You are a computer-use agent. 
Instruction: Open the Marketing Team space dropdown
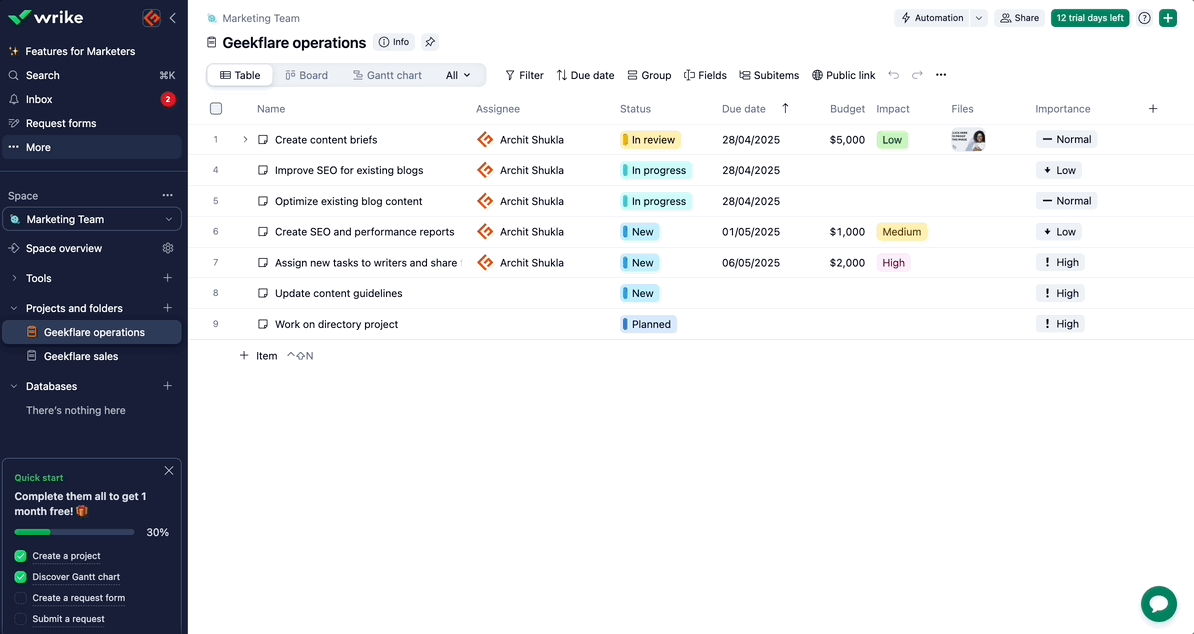(91, 219)
